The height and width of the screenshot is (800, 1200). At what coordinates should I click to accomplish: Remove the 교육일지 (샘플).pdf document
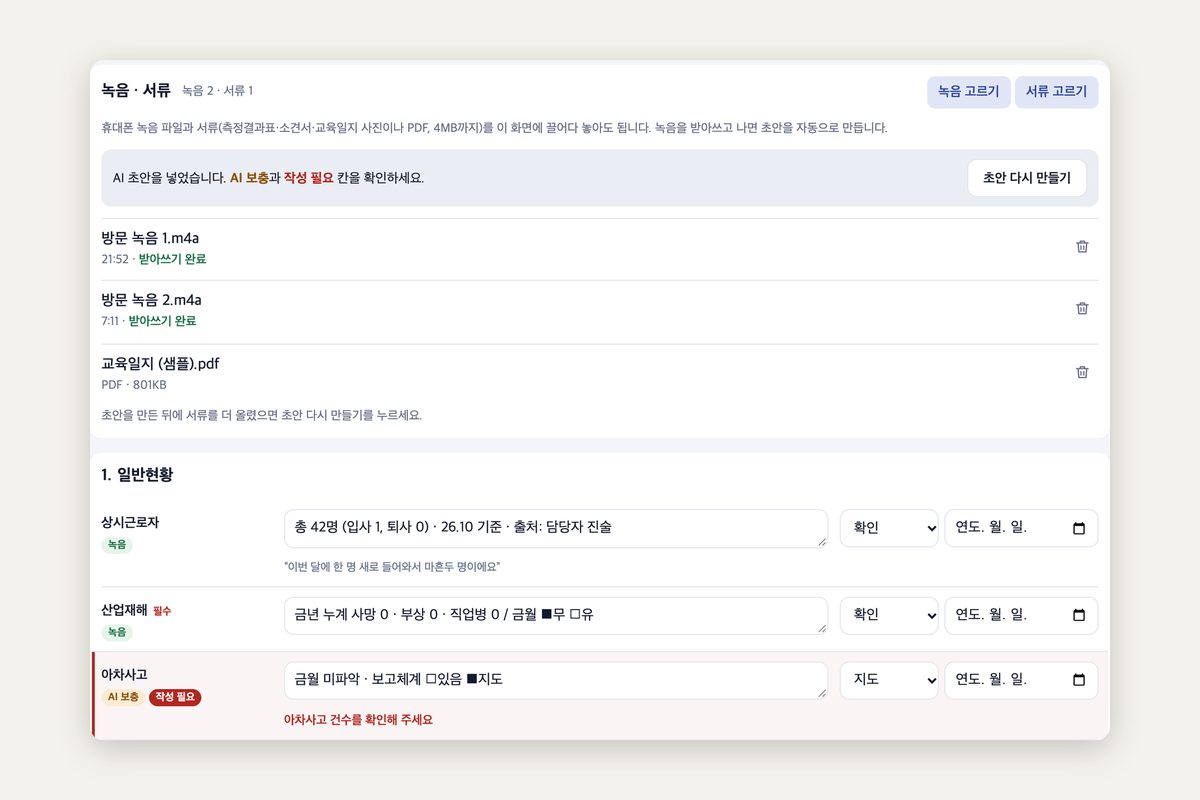[x=1082, y=372]
